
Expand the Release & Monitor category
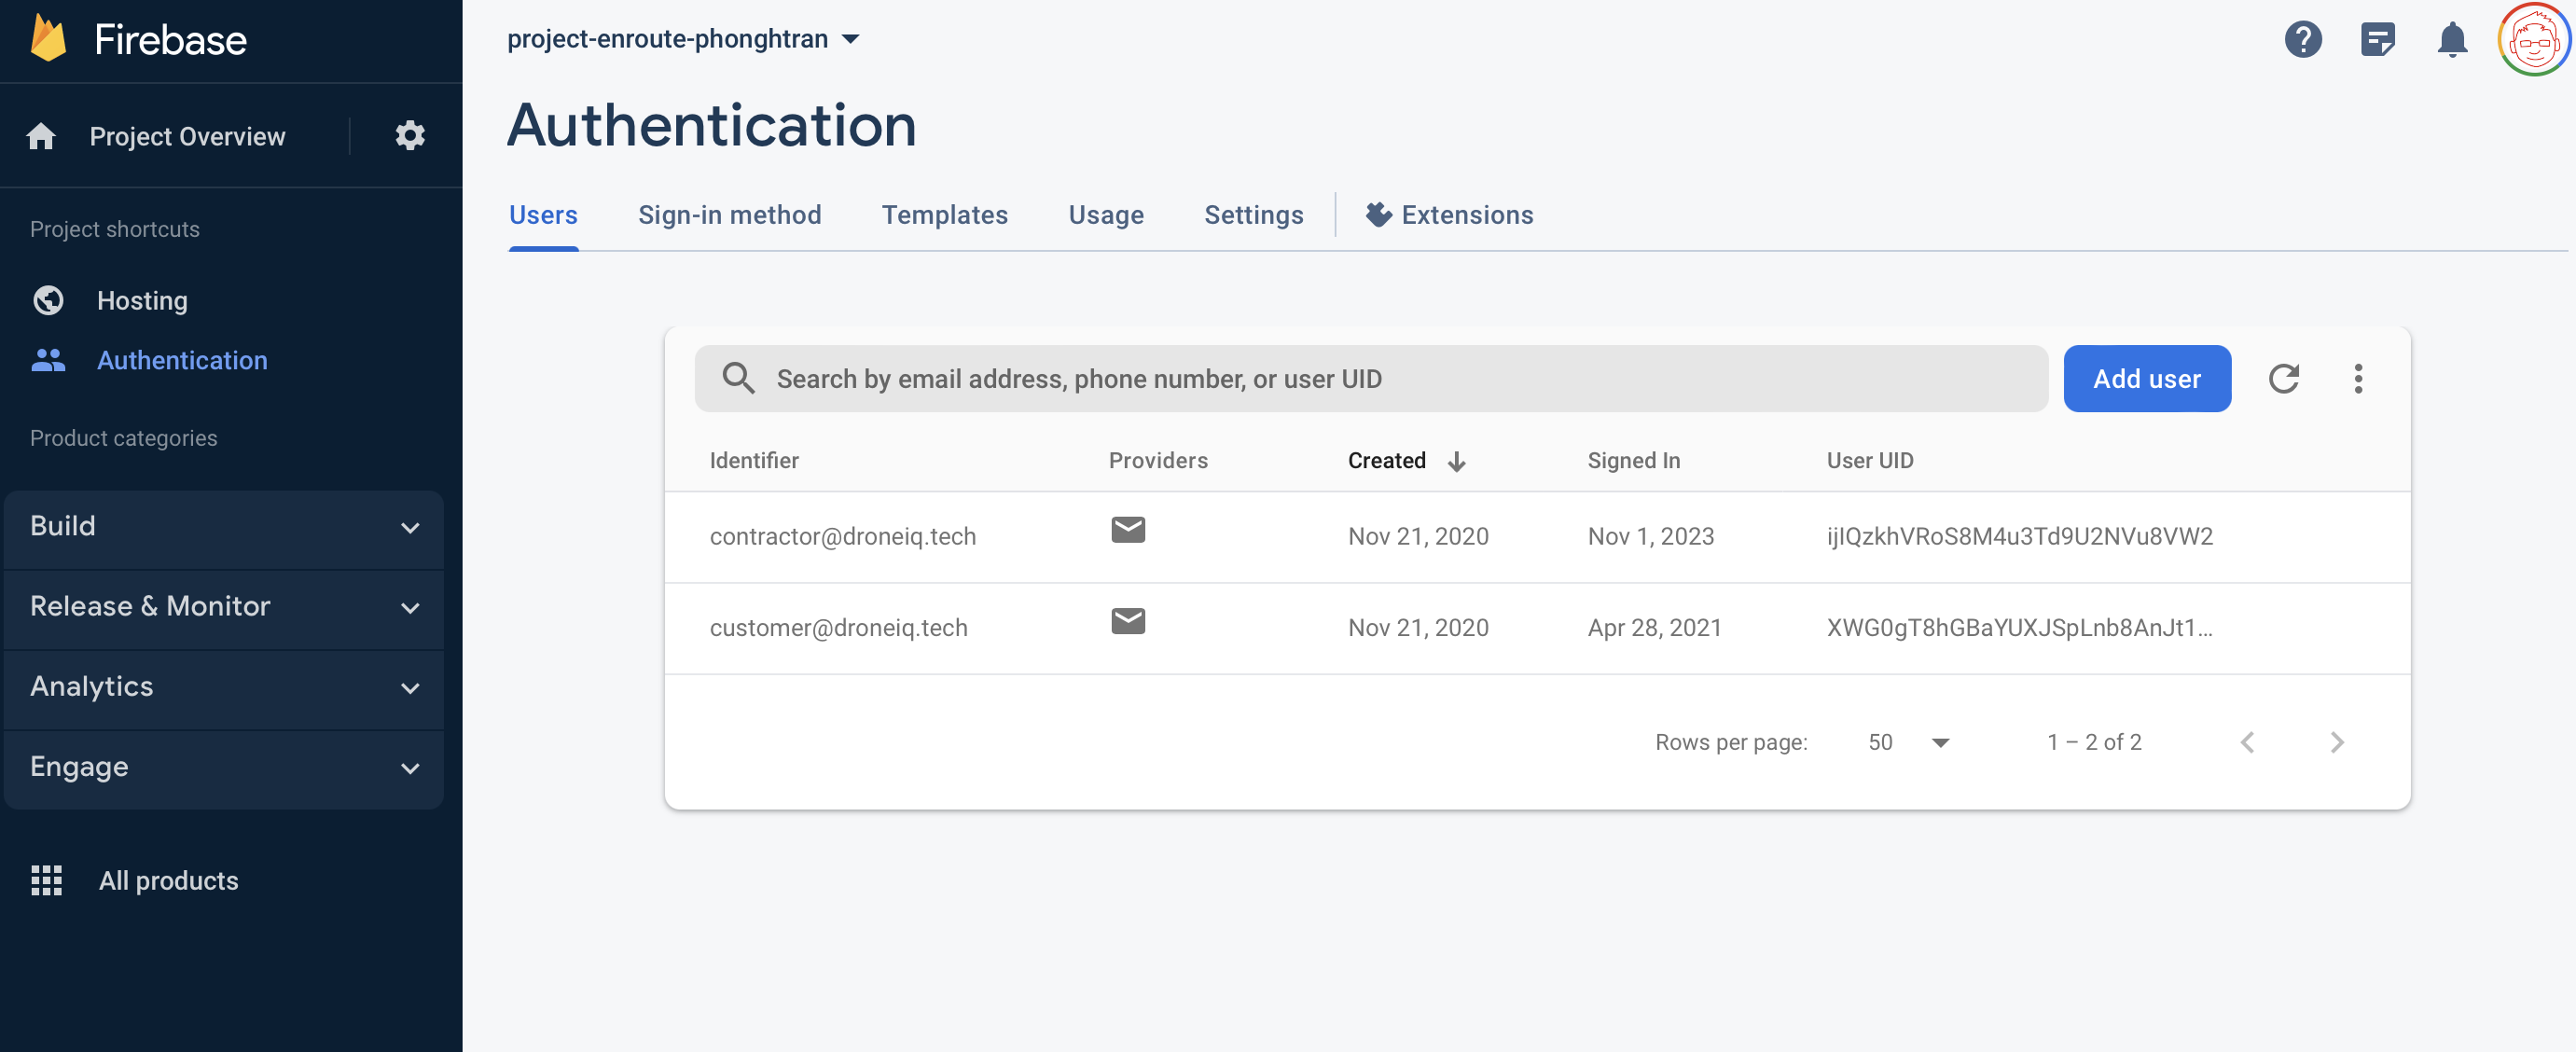pos(224,607)
